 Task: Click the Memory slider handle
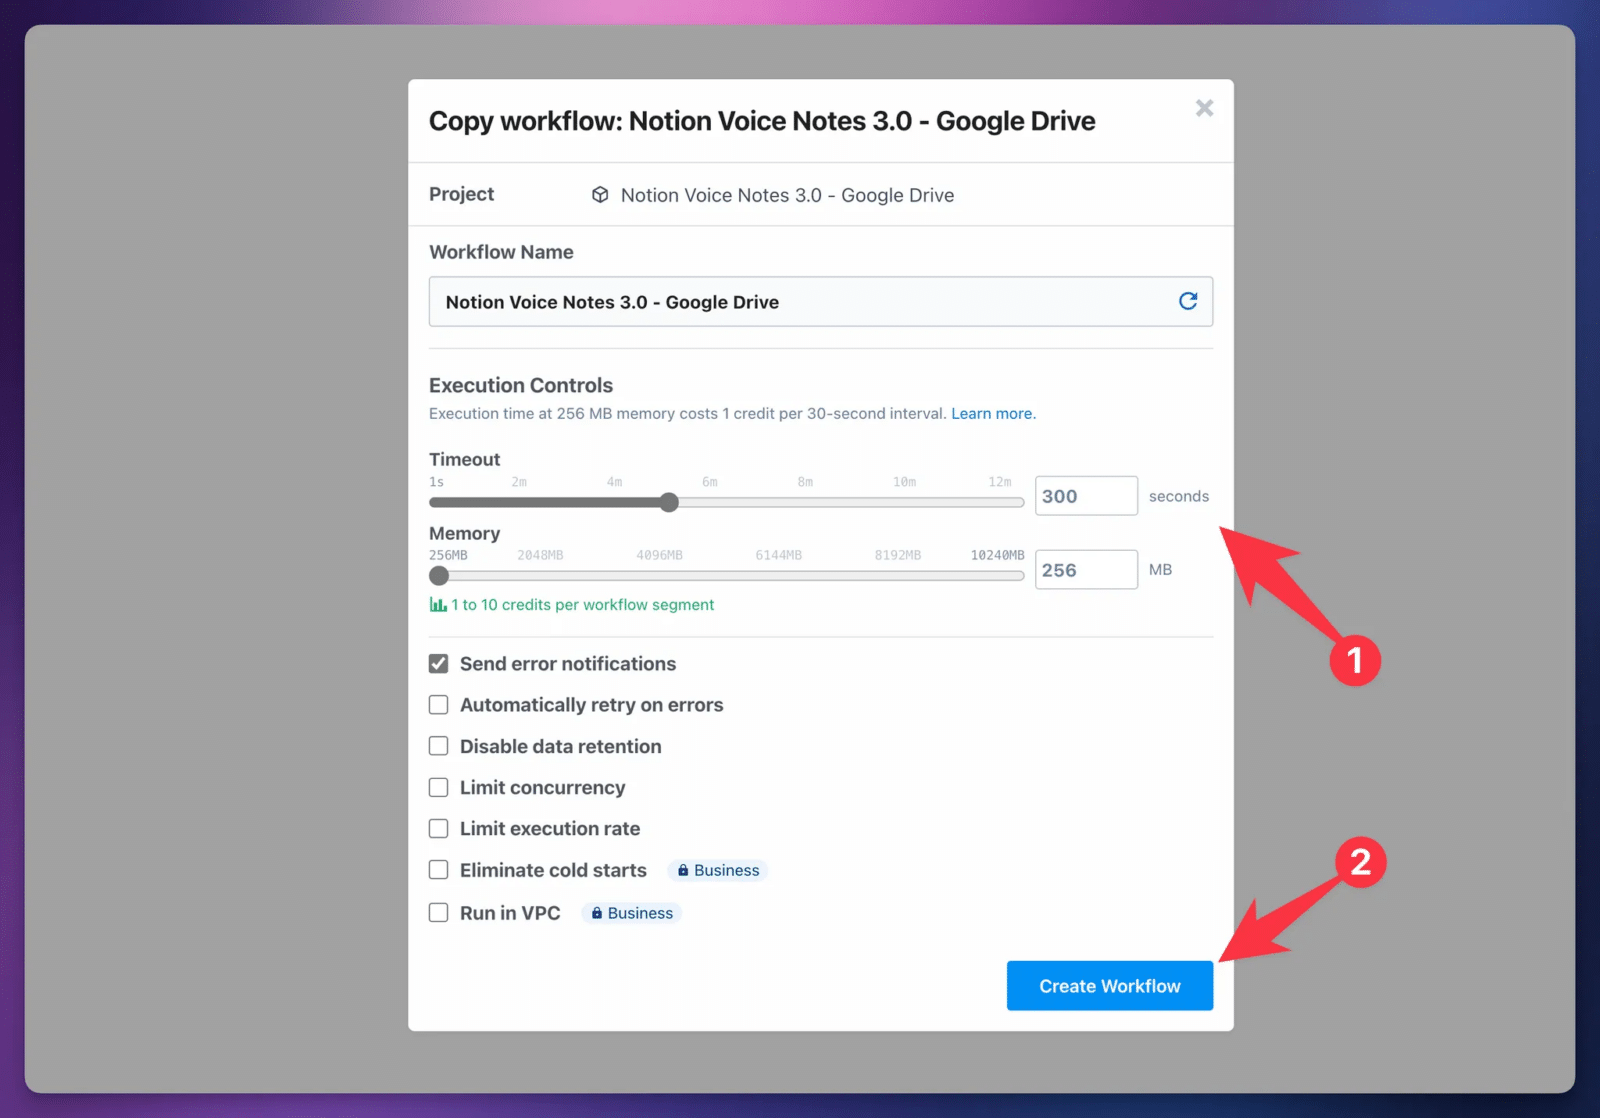point(438,575)
